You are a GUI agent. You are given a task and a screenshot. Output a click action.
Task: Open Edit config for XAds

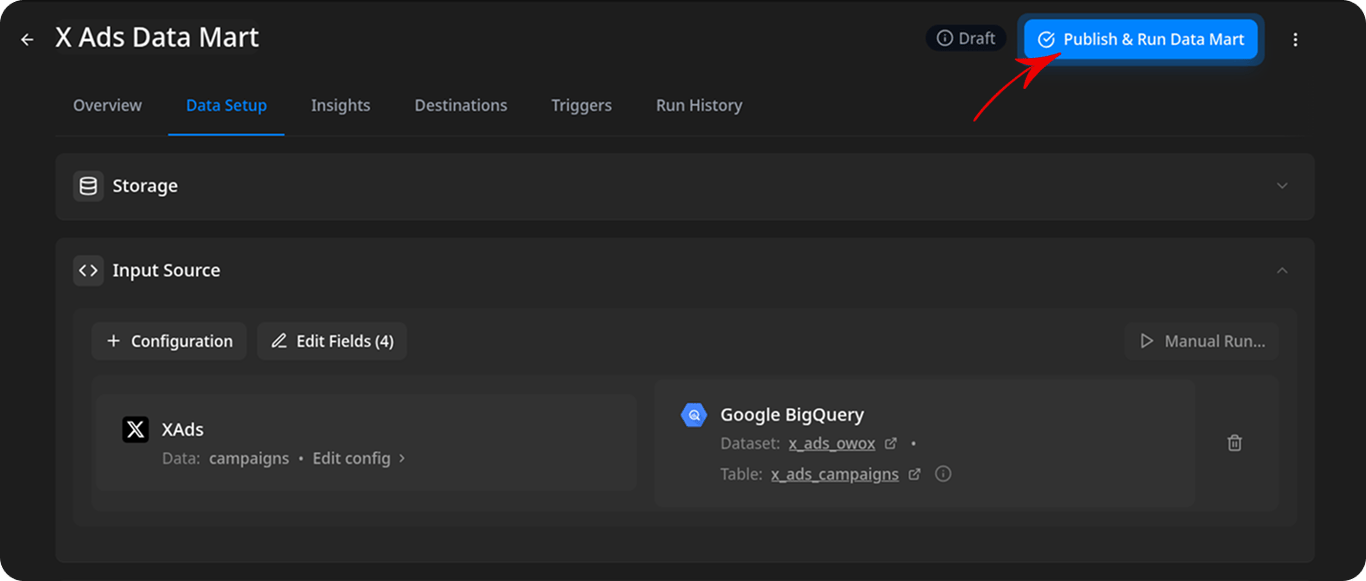point(359,458)
